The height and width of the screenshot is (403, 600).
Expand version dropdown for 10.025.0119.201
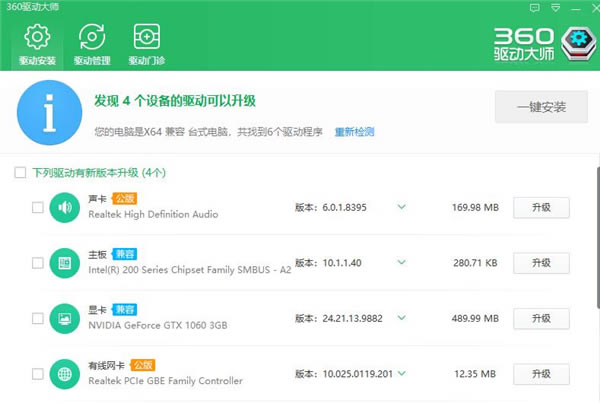tap(401, 373)
